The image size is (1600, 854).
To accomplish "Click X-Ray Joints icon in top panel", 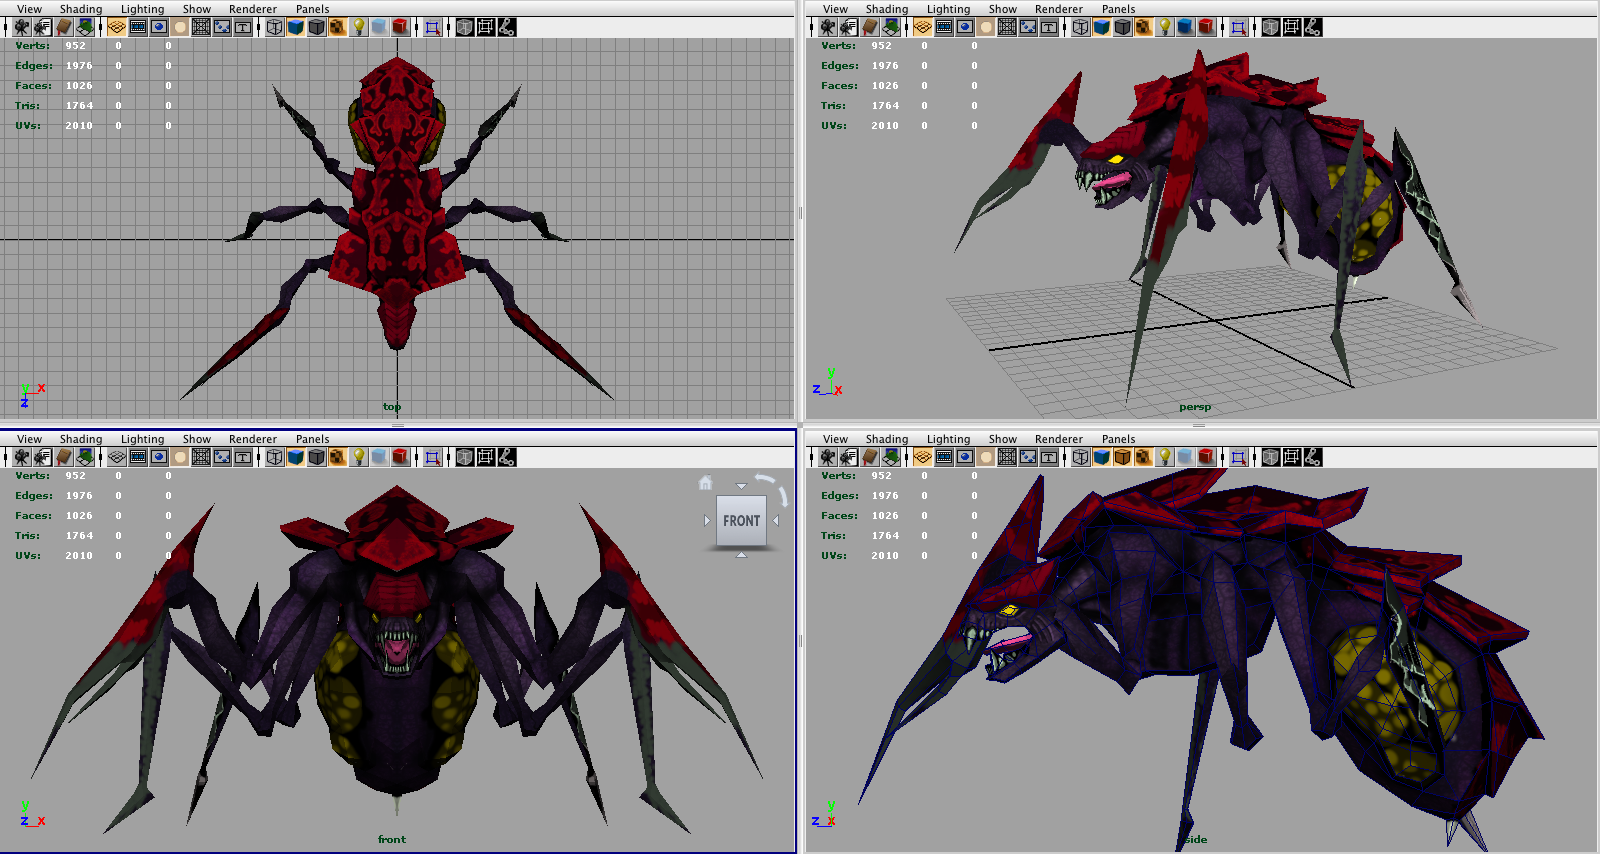I will point(507,27).
